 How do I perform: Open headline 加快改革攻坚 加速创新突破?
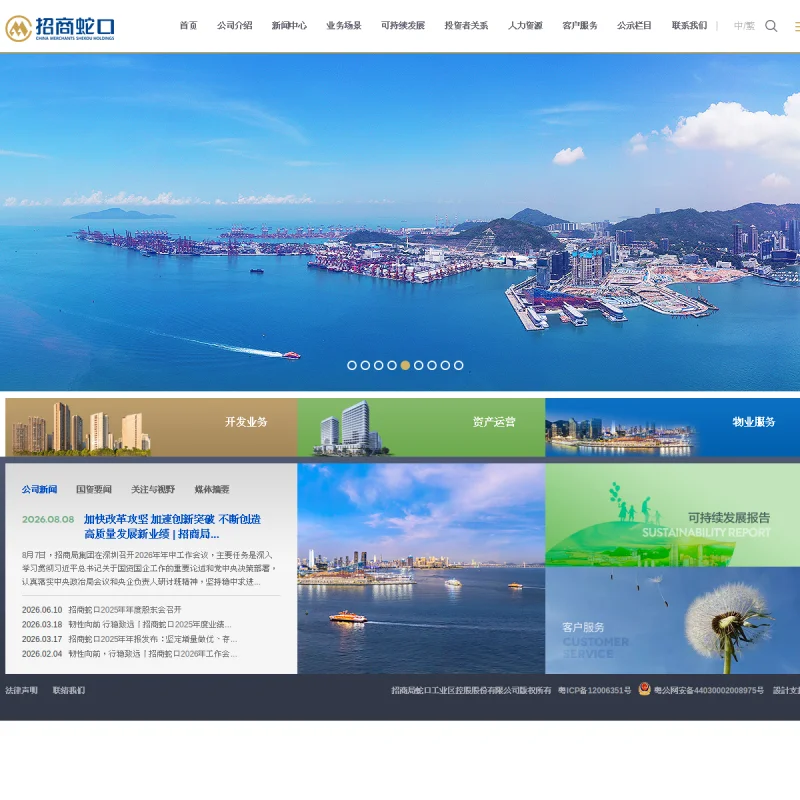point(172,527)
